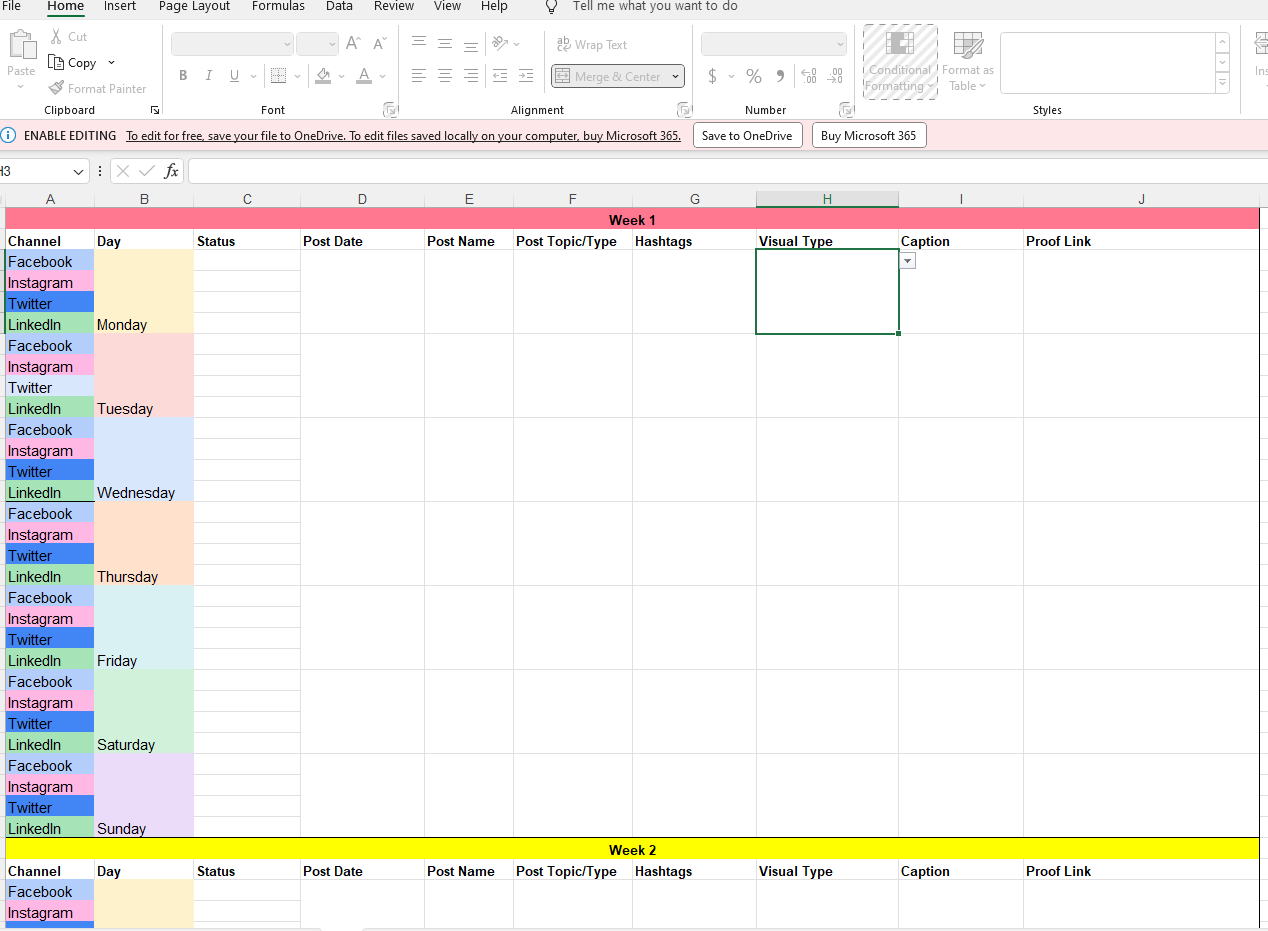Click Top Align icon
The height and width of the screenshot is (931, 1268).
[x=419, y=44]
